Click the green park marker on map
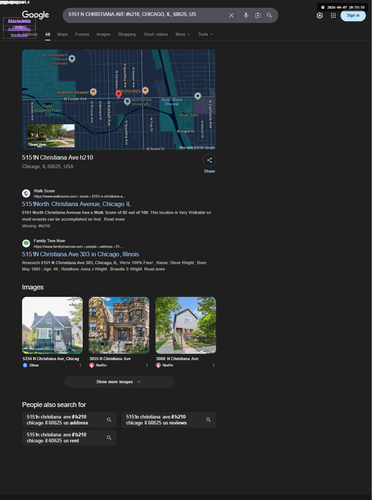Viewport: 376px width, 500px height. point(198,96)
